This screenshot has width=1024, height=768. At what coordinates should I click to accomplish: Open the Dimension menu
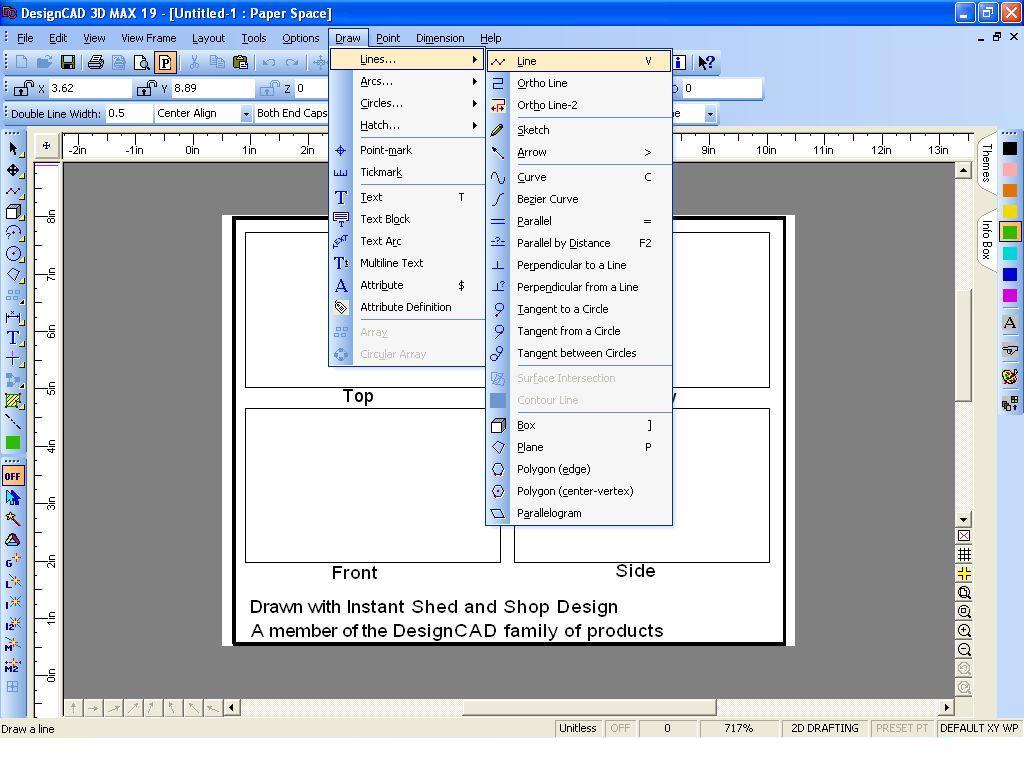coord(440,37)
